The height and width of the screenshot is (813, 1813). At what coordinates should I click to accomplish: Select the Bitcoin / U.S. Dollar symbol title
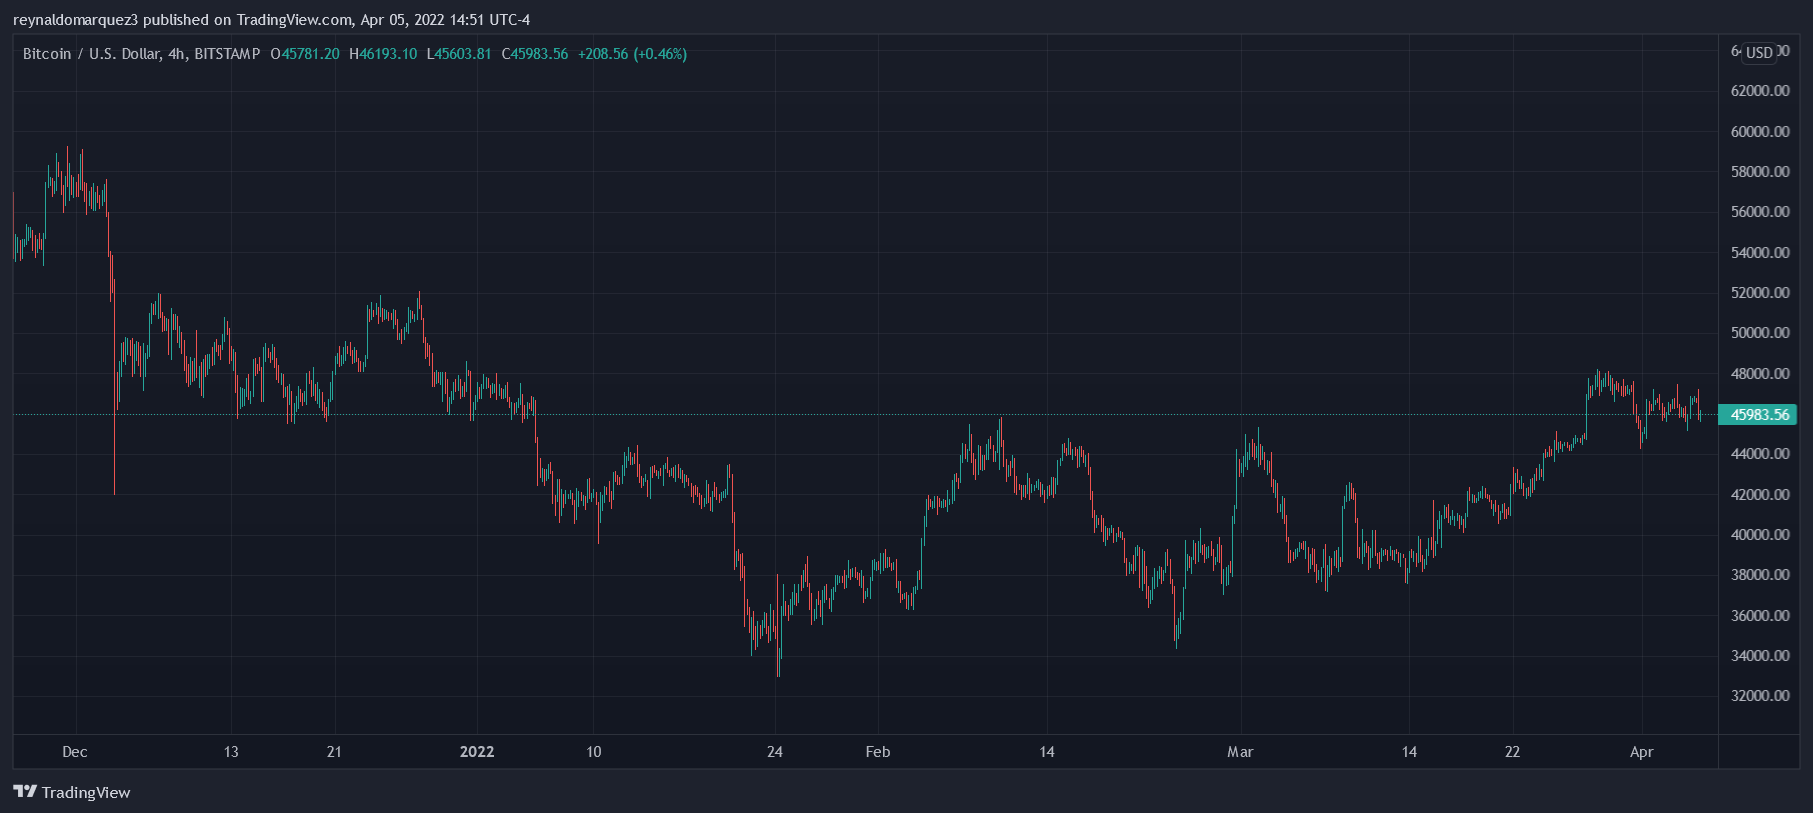click(141, 54)
